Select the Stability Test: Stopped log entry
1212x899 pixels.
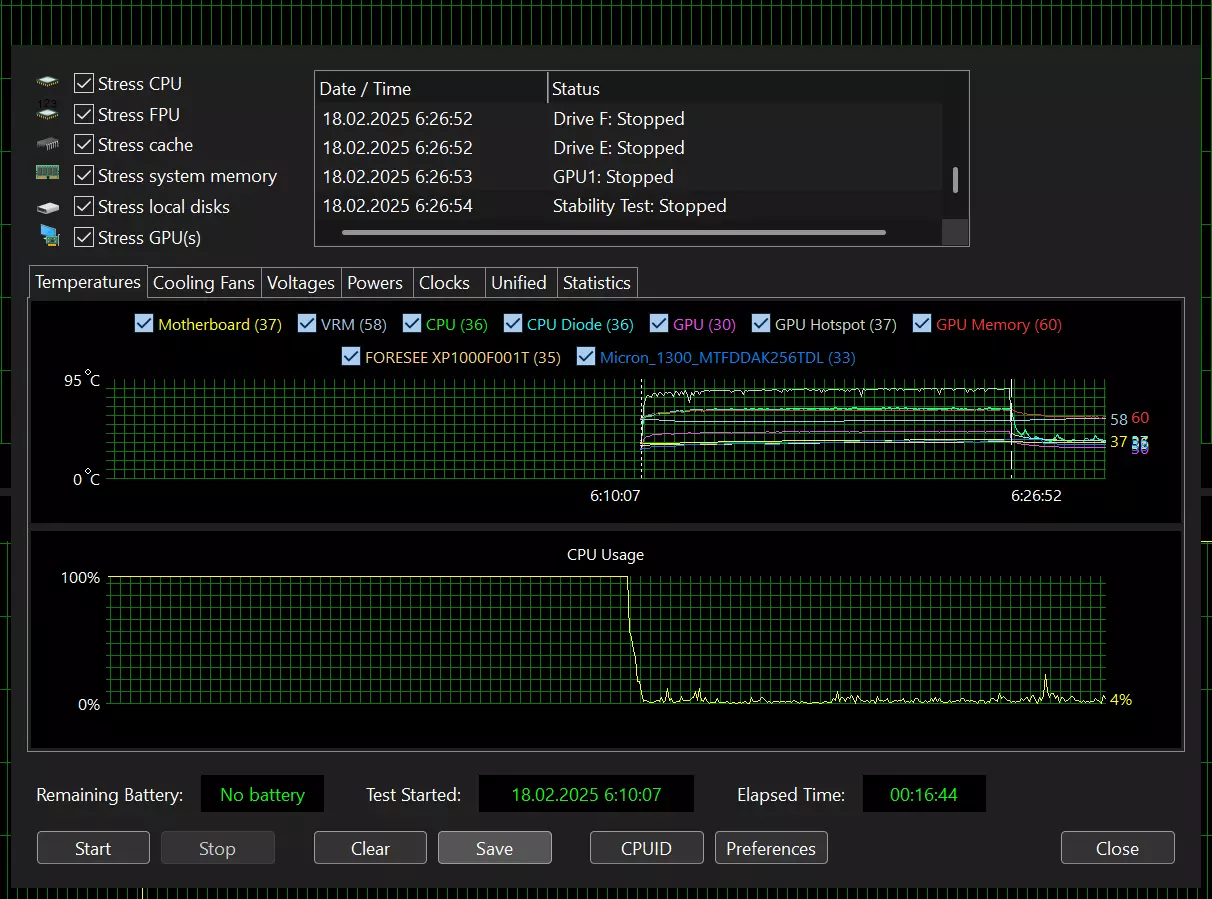629,206
